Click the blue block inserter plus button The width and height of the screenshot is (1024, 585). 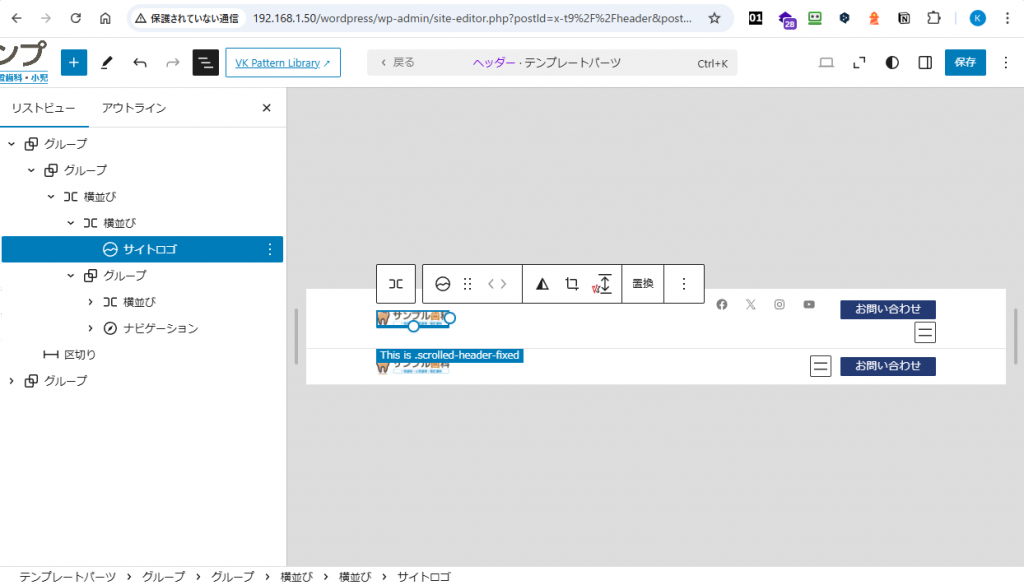(x=74, y=62)
